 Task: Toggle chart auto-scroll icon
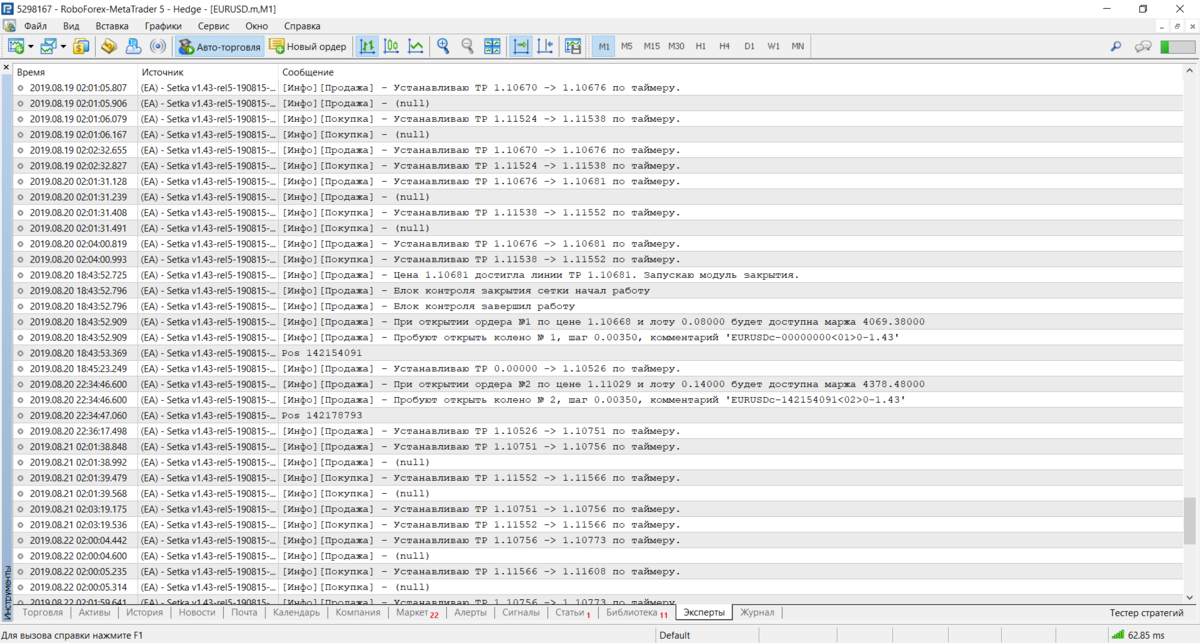(x=521, y=46)
